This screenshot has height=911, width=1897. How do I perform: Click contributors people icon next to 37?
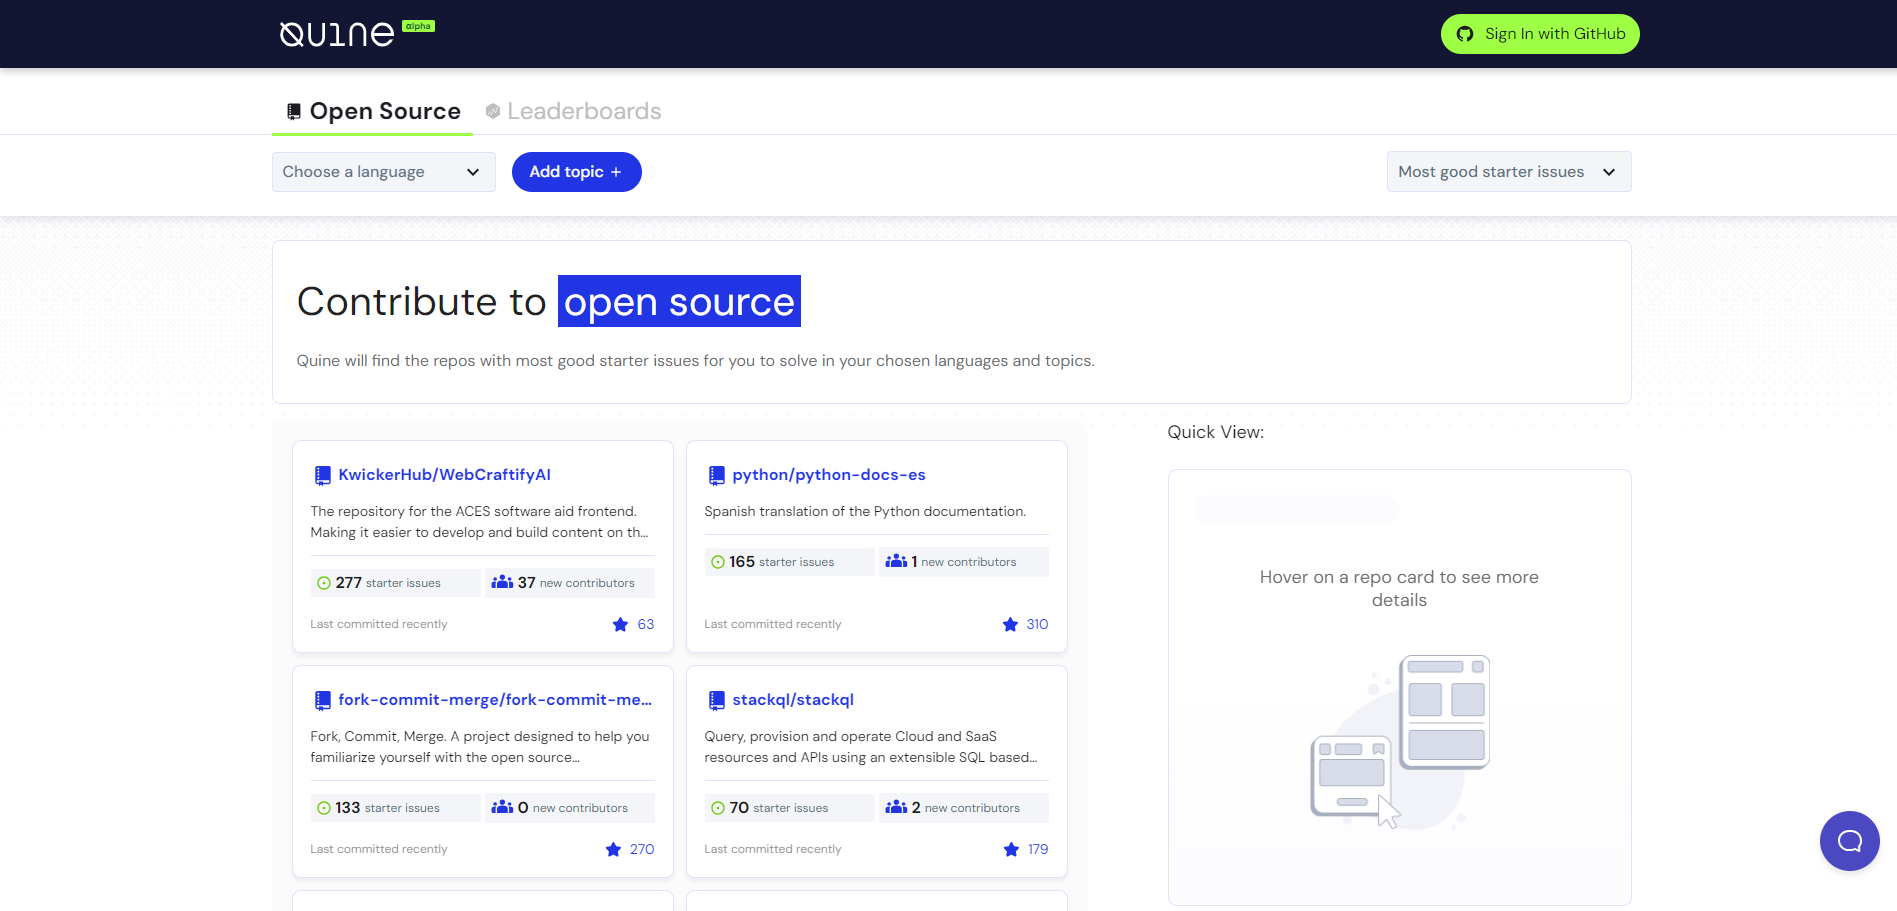[x=502, y=582]
